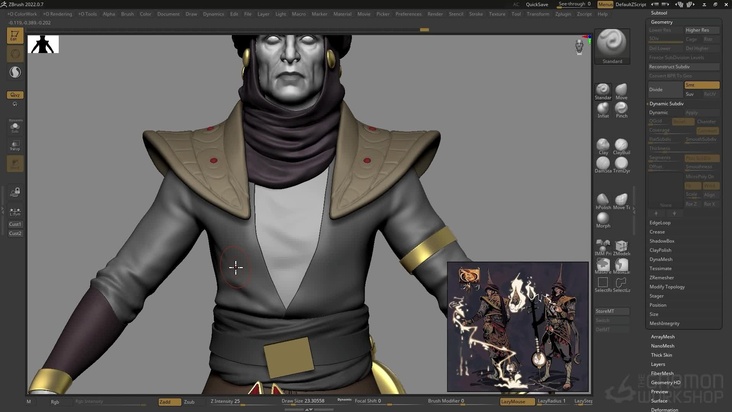The height and width of the screenshot is (412, 732).
Task: Pick the DamStandard brush
Action: (x=603, y=165)
